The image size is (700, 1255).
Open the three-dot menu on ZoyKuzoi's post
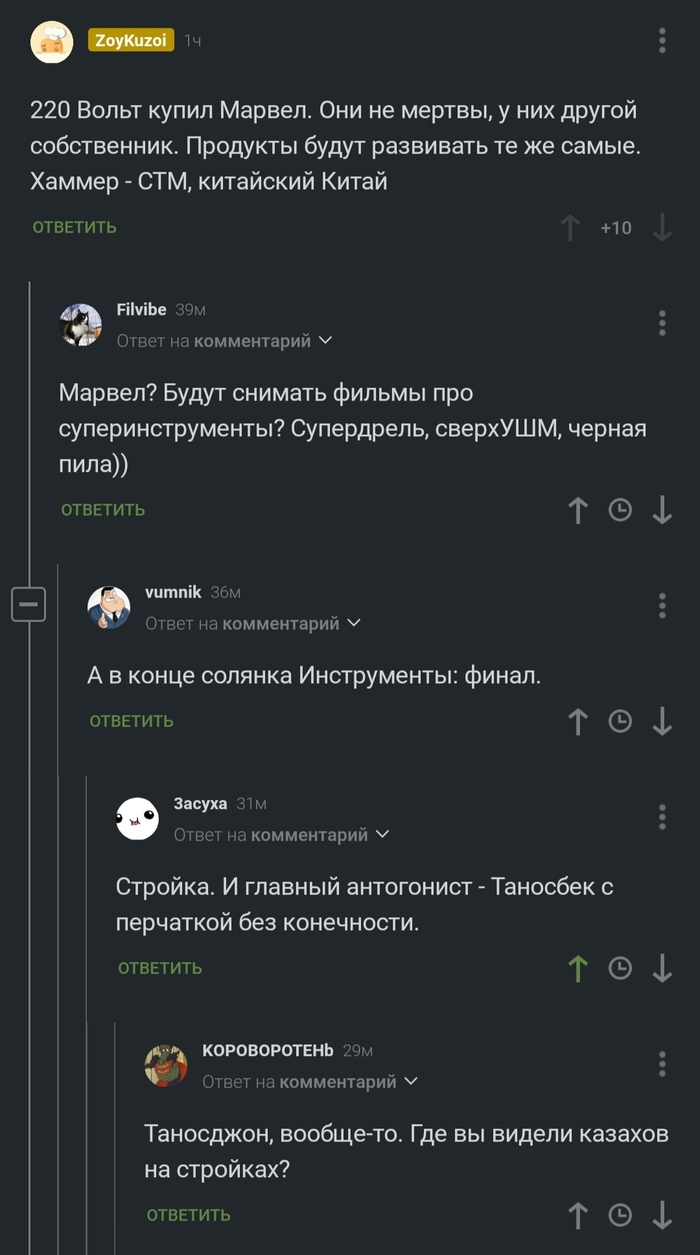pyautogui.click(x=661, y=38)
